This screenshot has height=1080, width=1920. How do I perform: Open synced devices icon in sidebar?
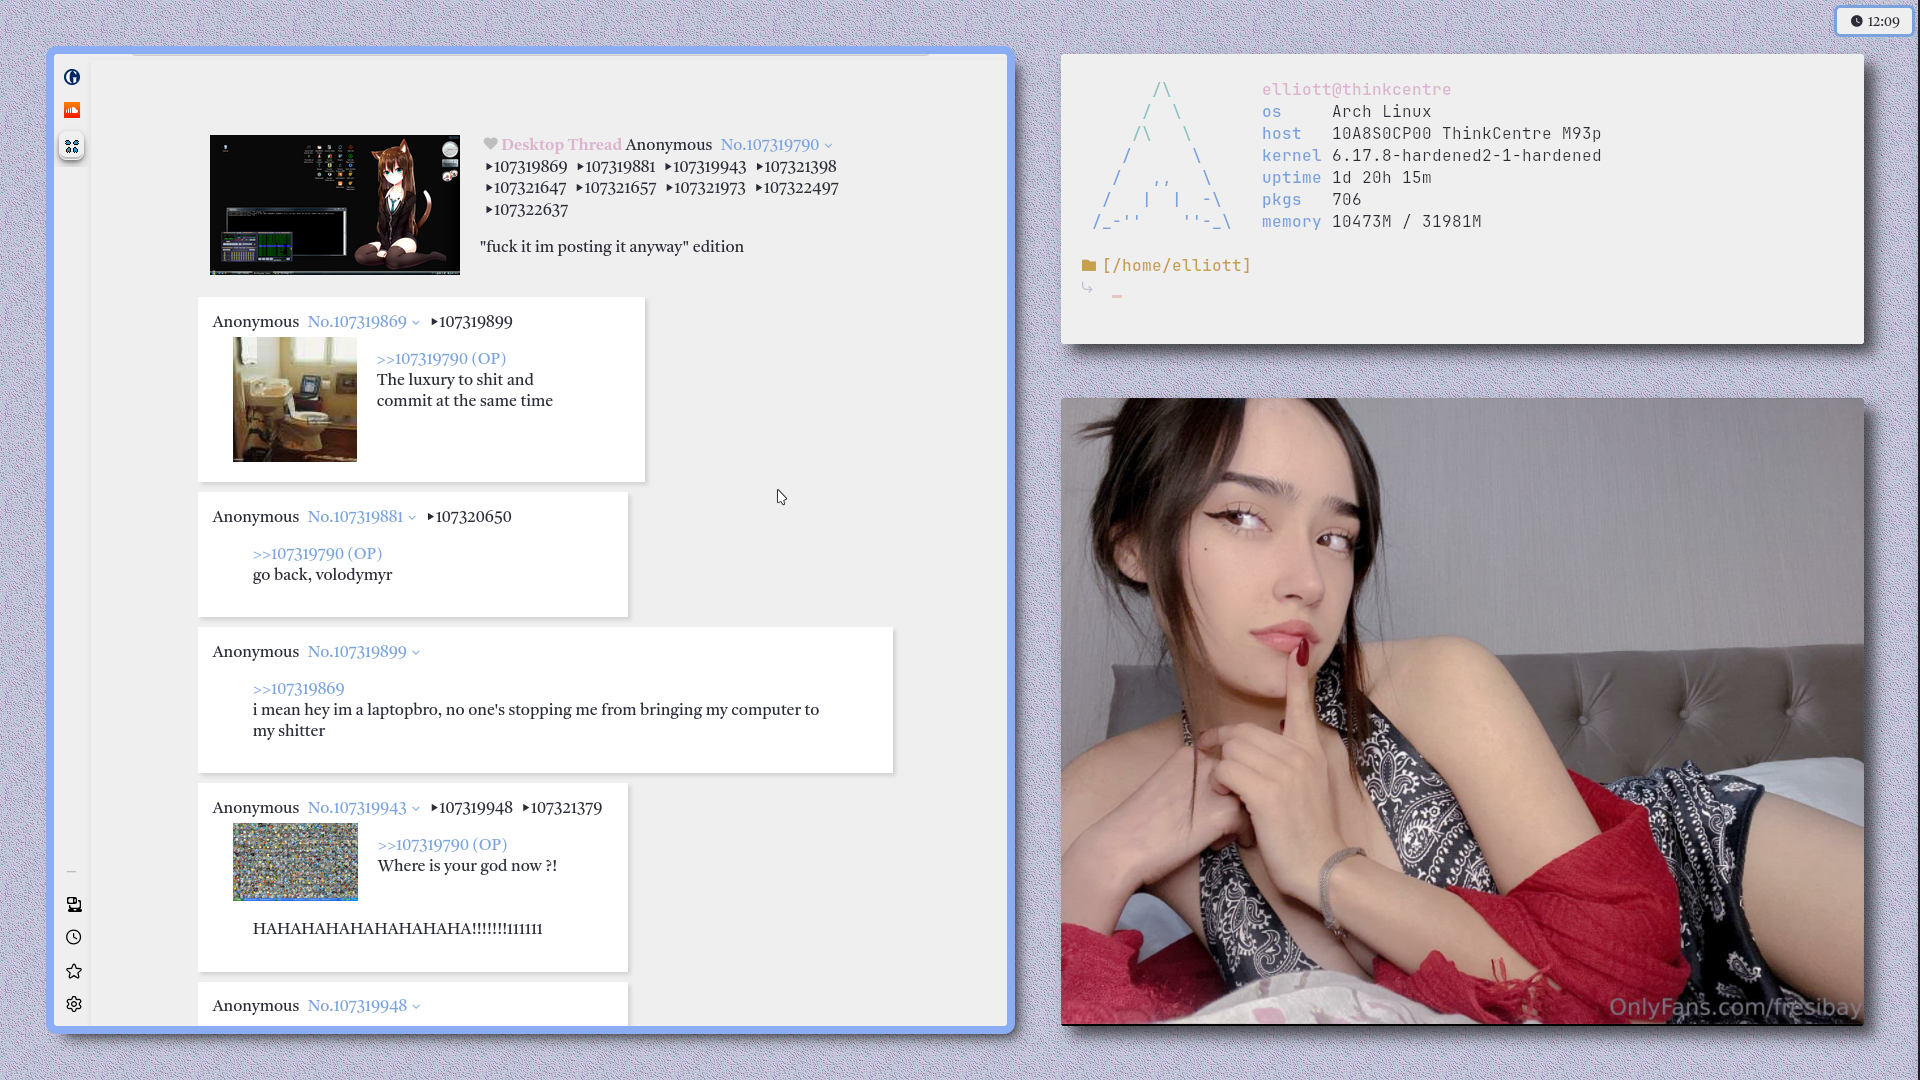[x=74, y=904]
